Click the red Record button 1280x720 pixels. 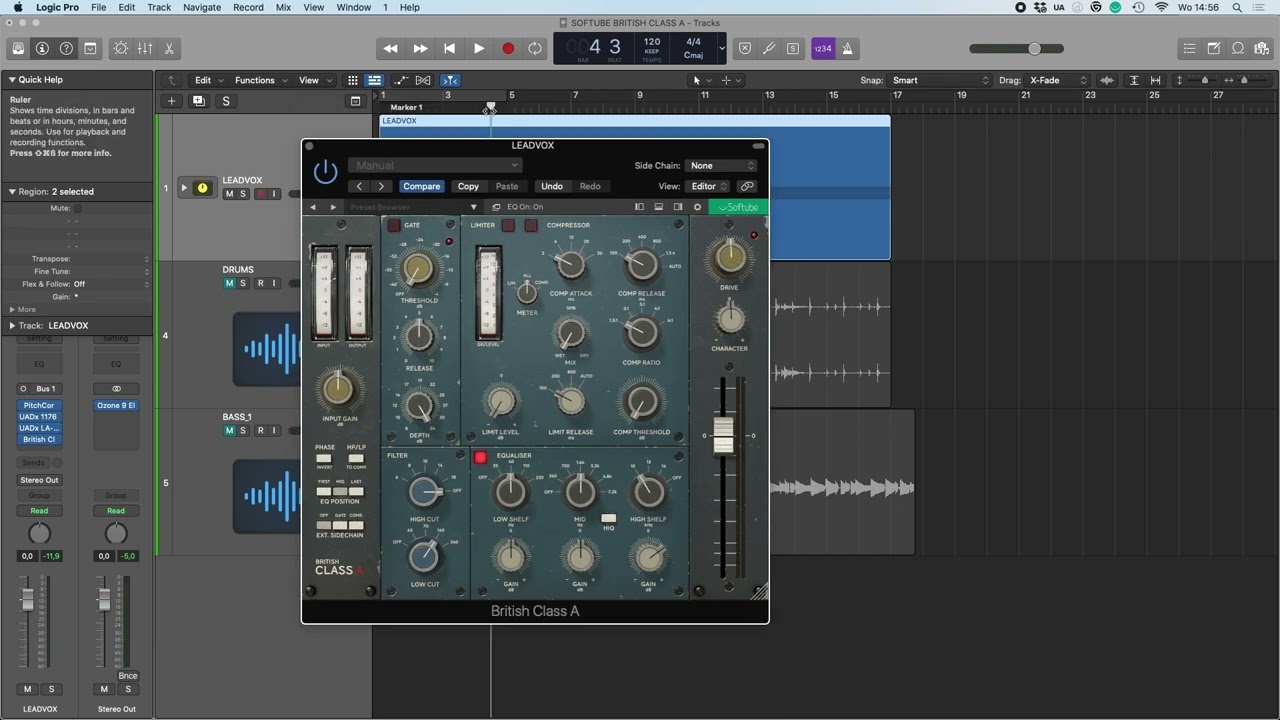coord(507,48)
